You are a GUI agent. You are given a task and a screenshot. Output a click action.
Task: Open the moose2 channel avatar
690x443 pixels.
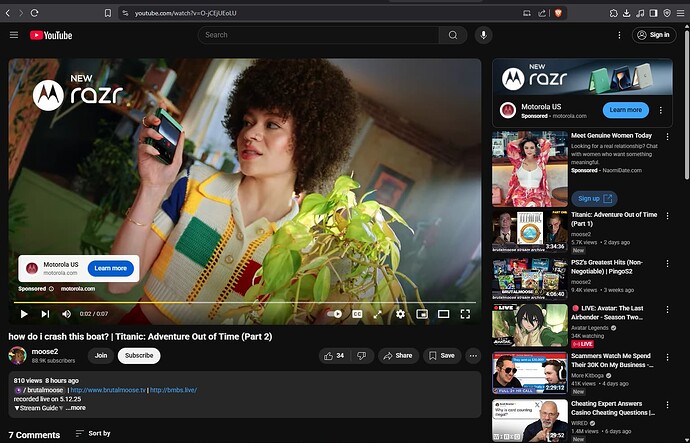point(18,355)
